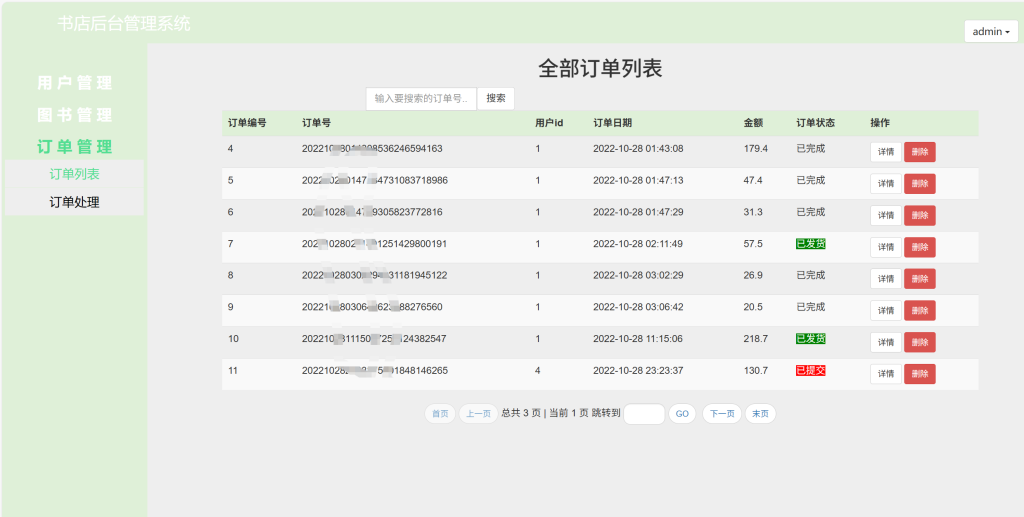This screenshot has width=1024, height=517.
Task: Delete order 7 with 删除
Action: pos(920,247)
